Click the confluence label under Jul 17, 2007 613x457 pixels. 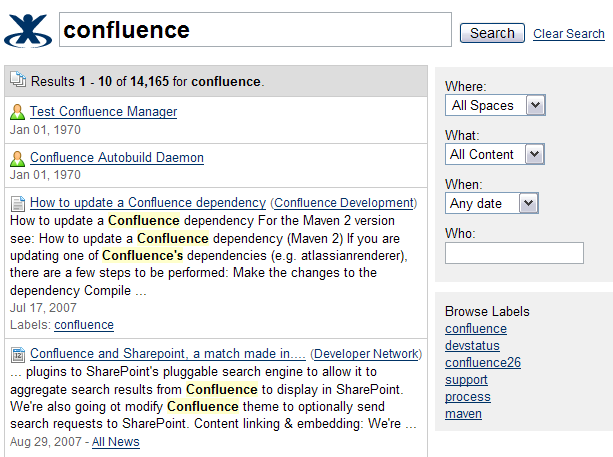(84, 325)
